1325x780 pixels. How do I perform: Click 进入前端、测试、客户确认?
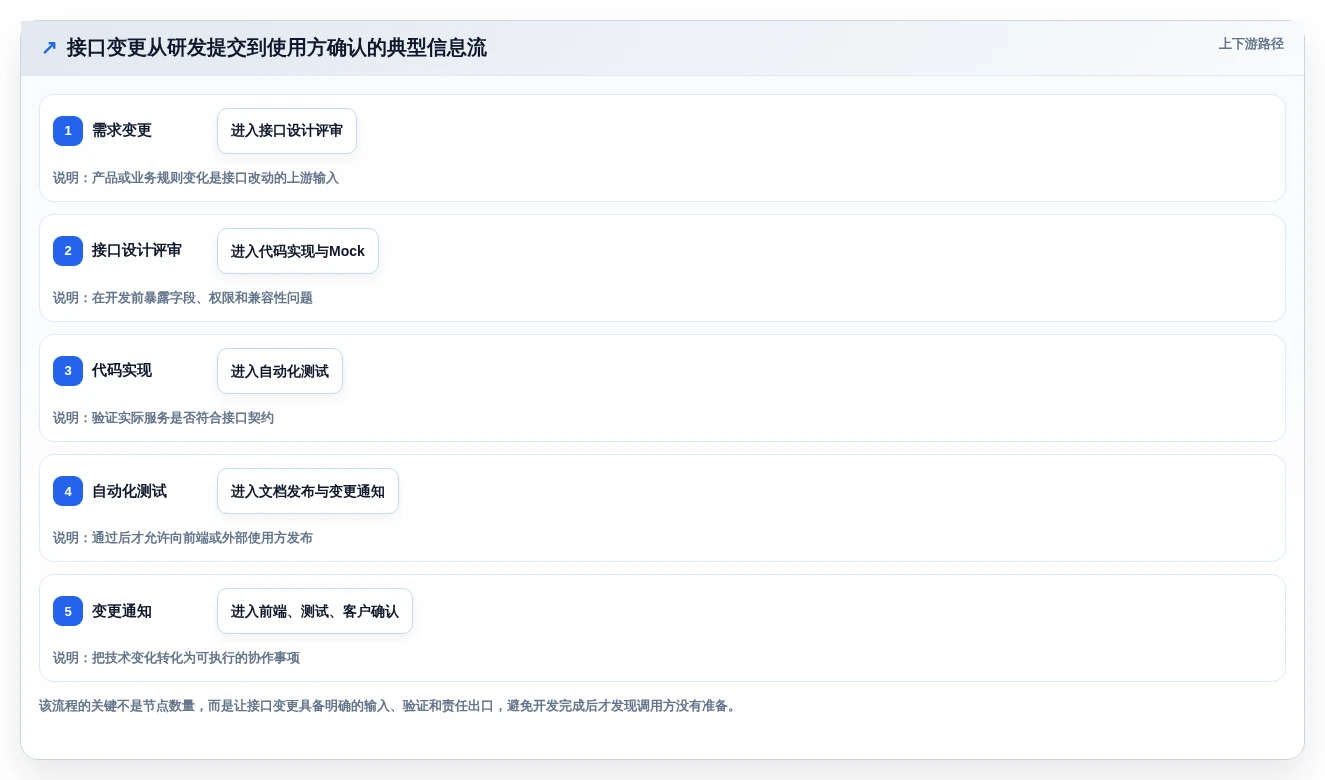[315, 611]
